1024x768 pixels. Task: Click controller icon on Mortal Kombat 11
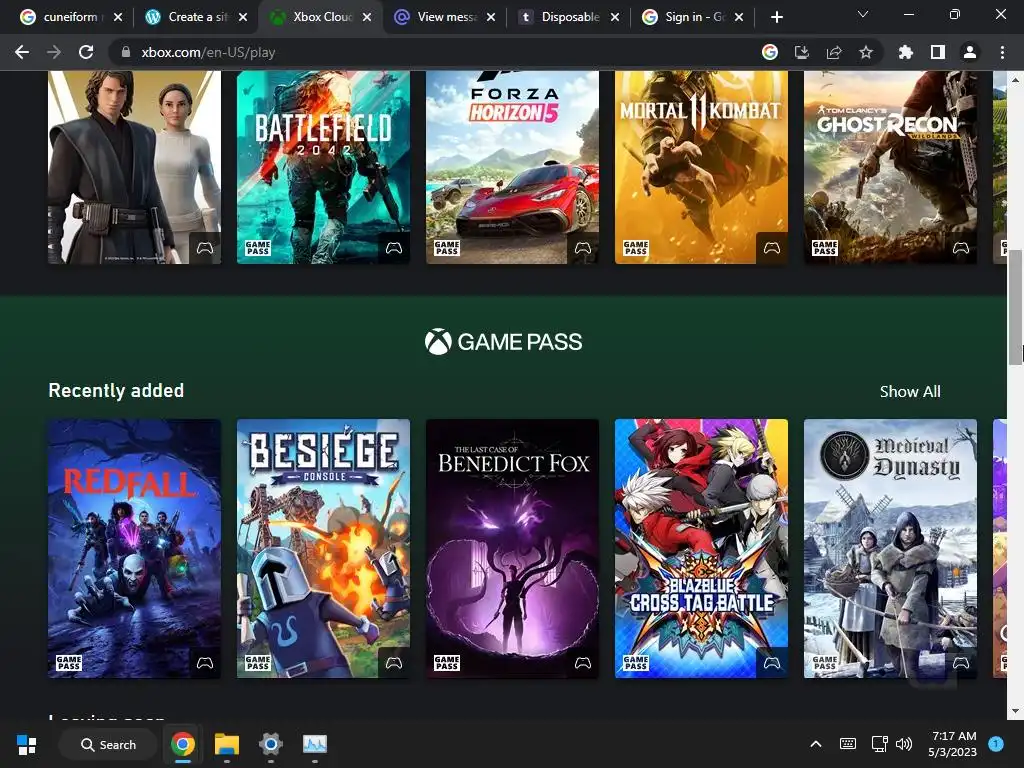point(772,248)
